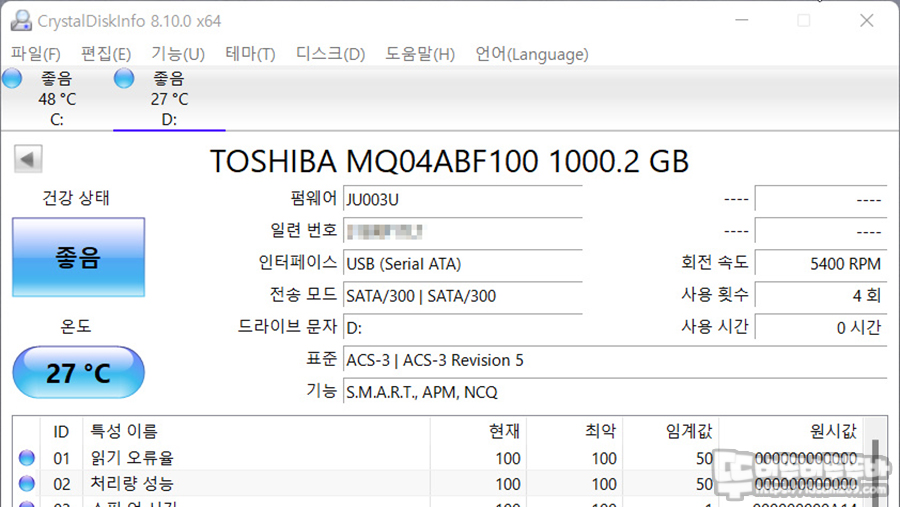Image resolution: width=900 pixels, height=507 pixels.
Task: Click the firmware field JU003U
Action: [463, 200]
